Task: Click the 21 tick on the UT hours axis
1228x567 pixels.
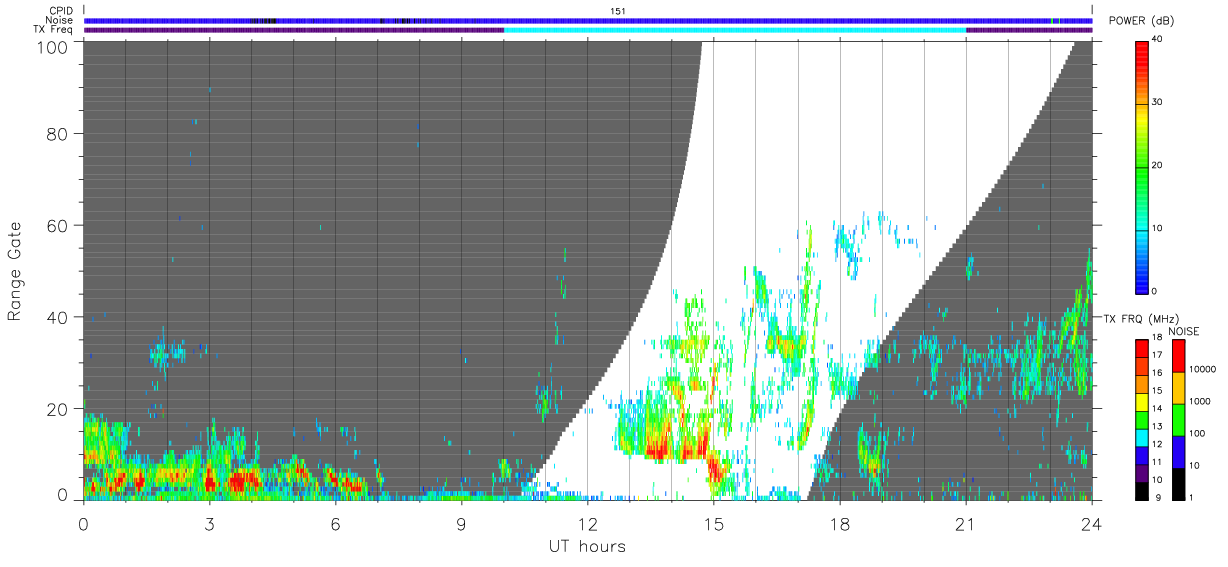Action: pos(965,523)
